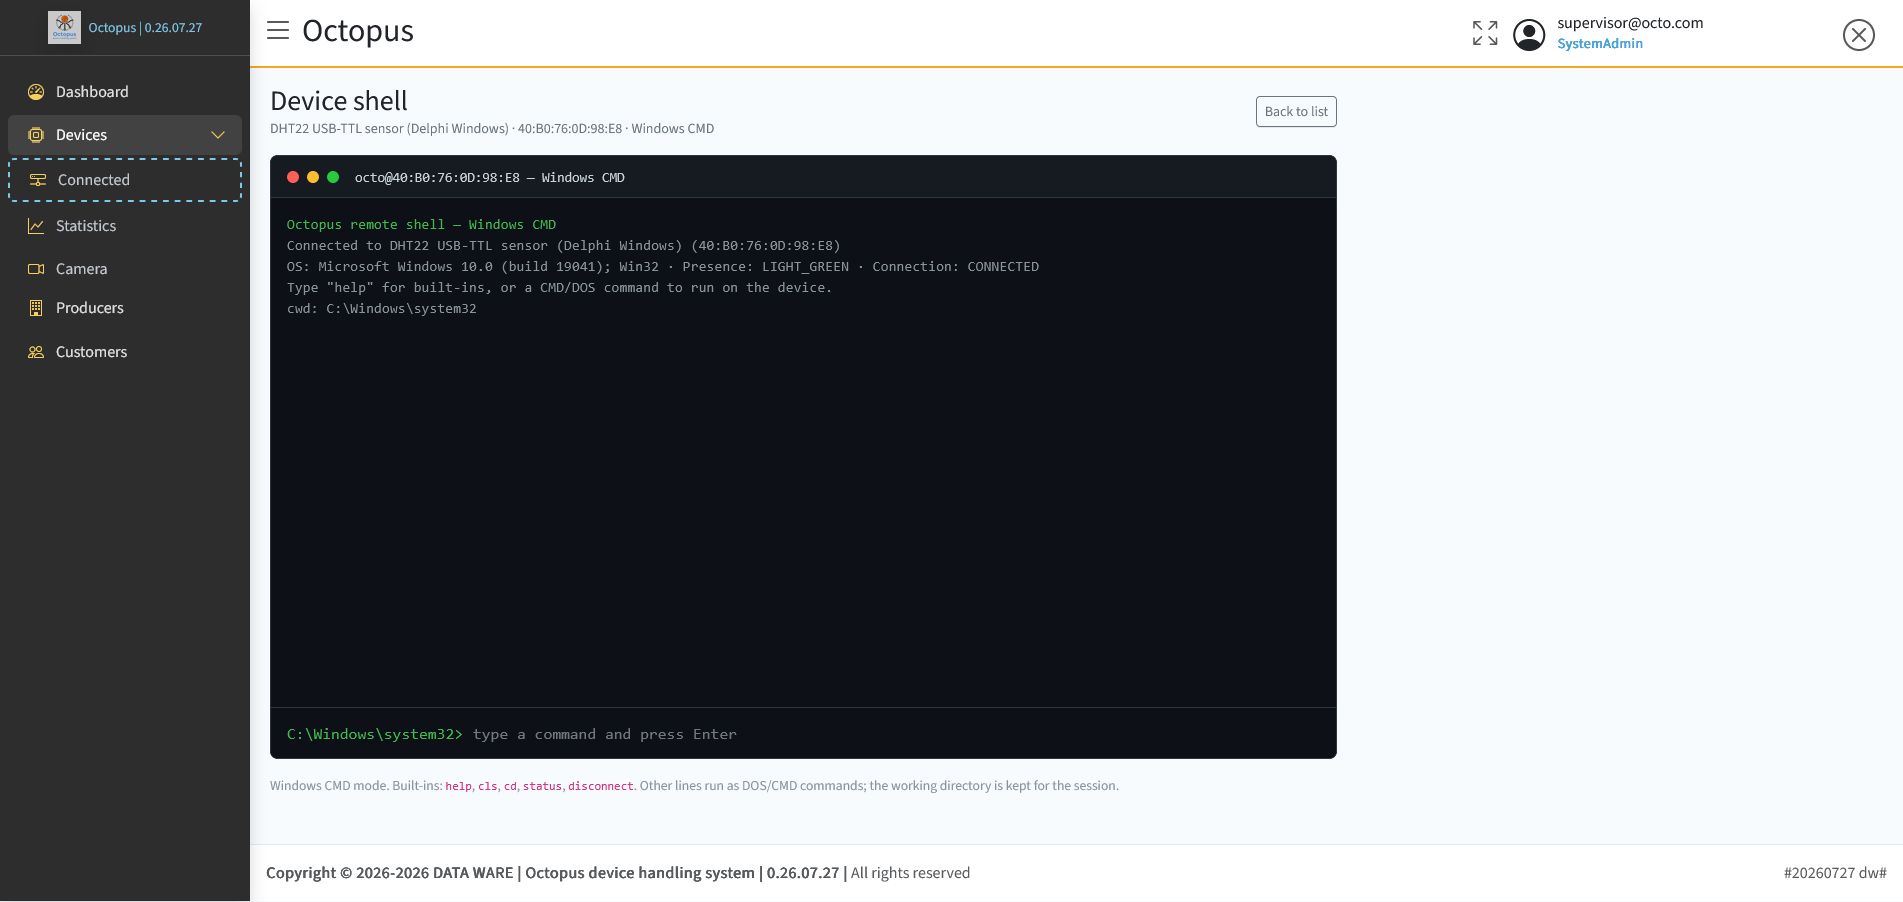The image size is (1903, 902).
Task: Open the Octopus 0.26.07.27 version link
Action: click(x=145, y=28)
